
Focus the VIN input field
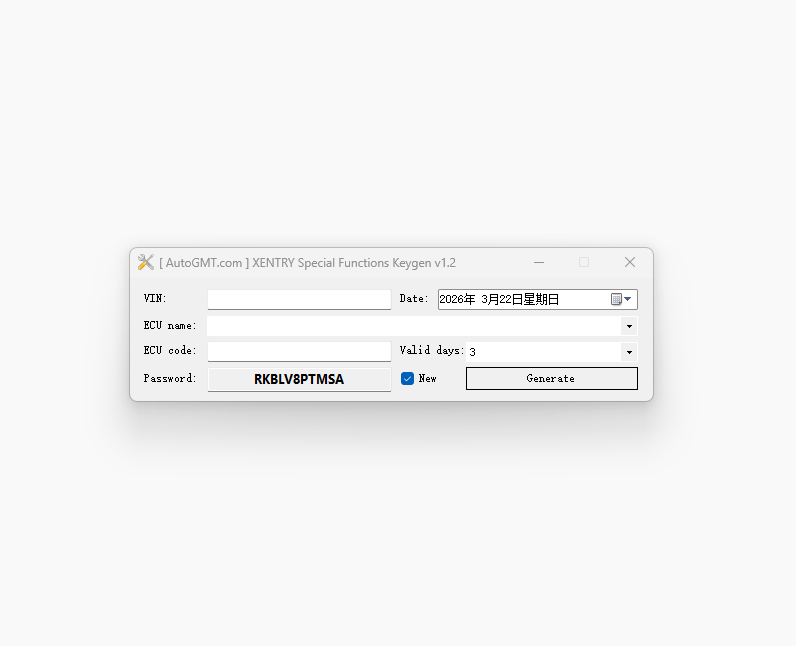pos(299,299)
